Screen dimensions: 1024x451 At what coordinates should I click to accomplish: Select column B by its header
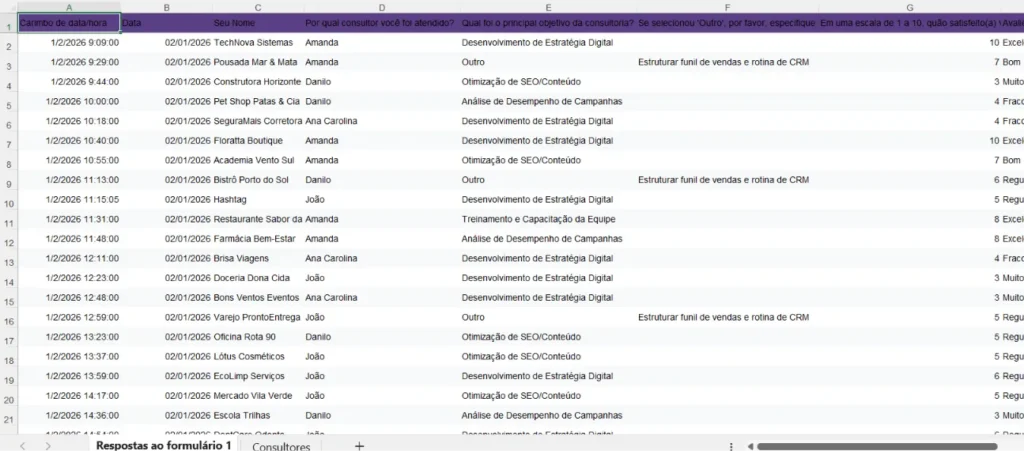click(x=167, y=8)
